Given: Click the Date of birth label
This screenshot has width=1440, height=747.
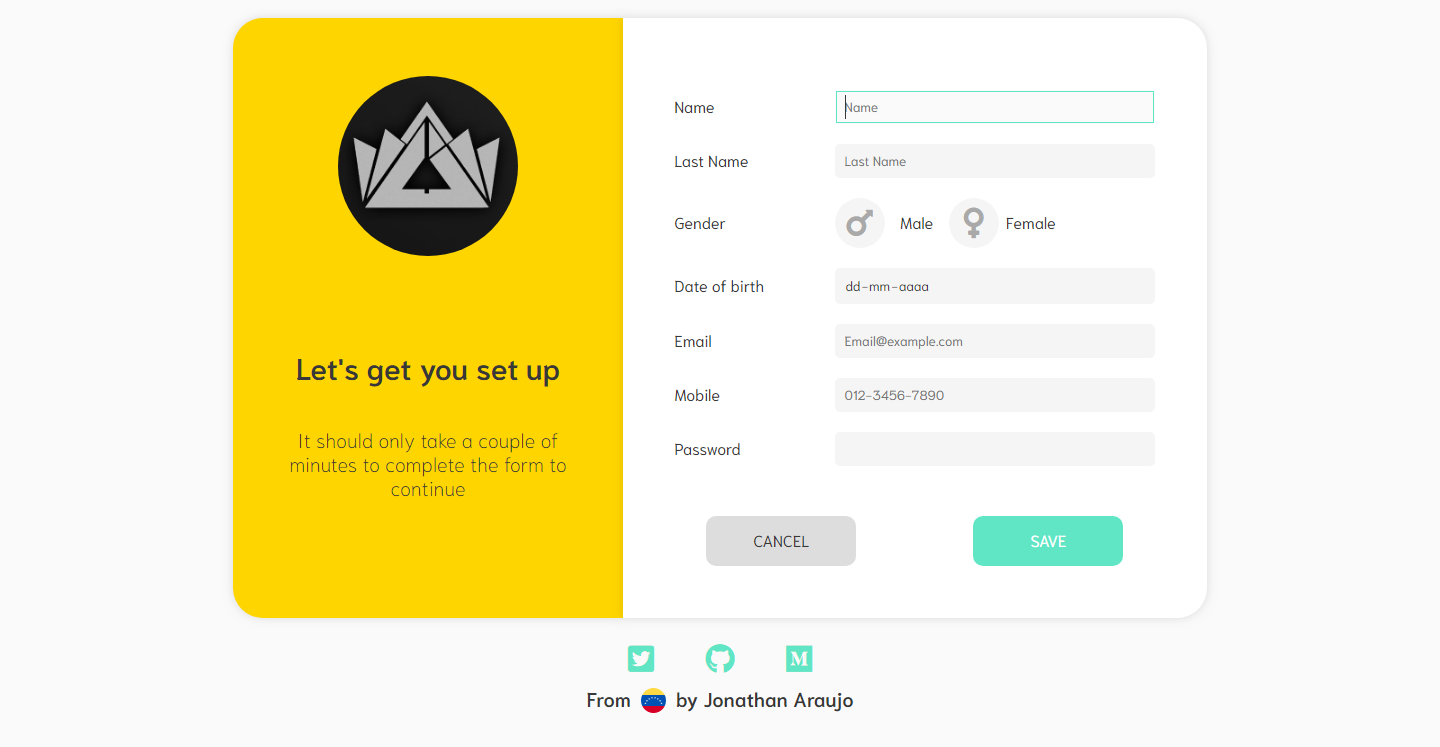Looking at the screenshot, I should click(x=719, y=287).
